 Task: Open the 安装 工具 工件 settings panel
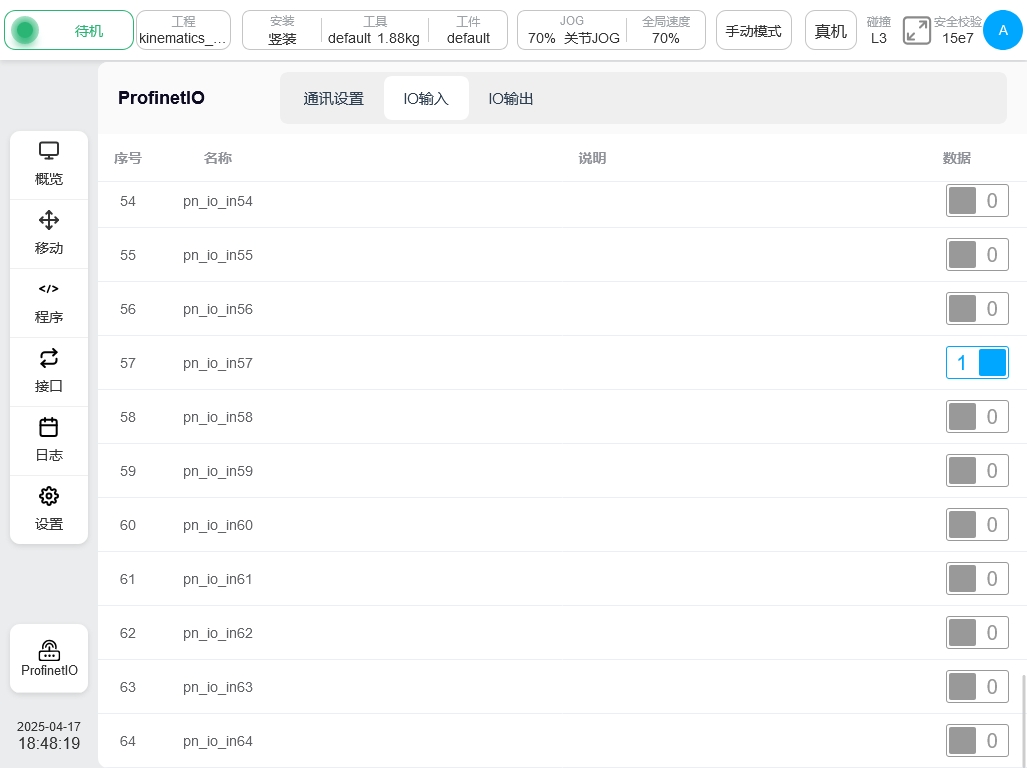374,30
